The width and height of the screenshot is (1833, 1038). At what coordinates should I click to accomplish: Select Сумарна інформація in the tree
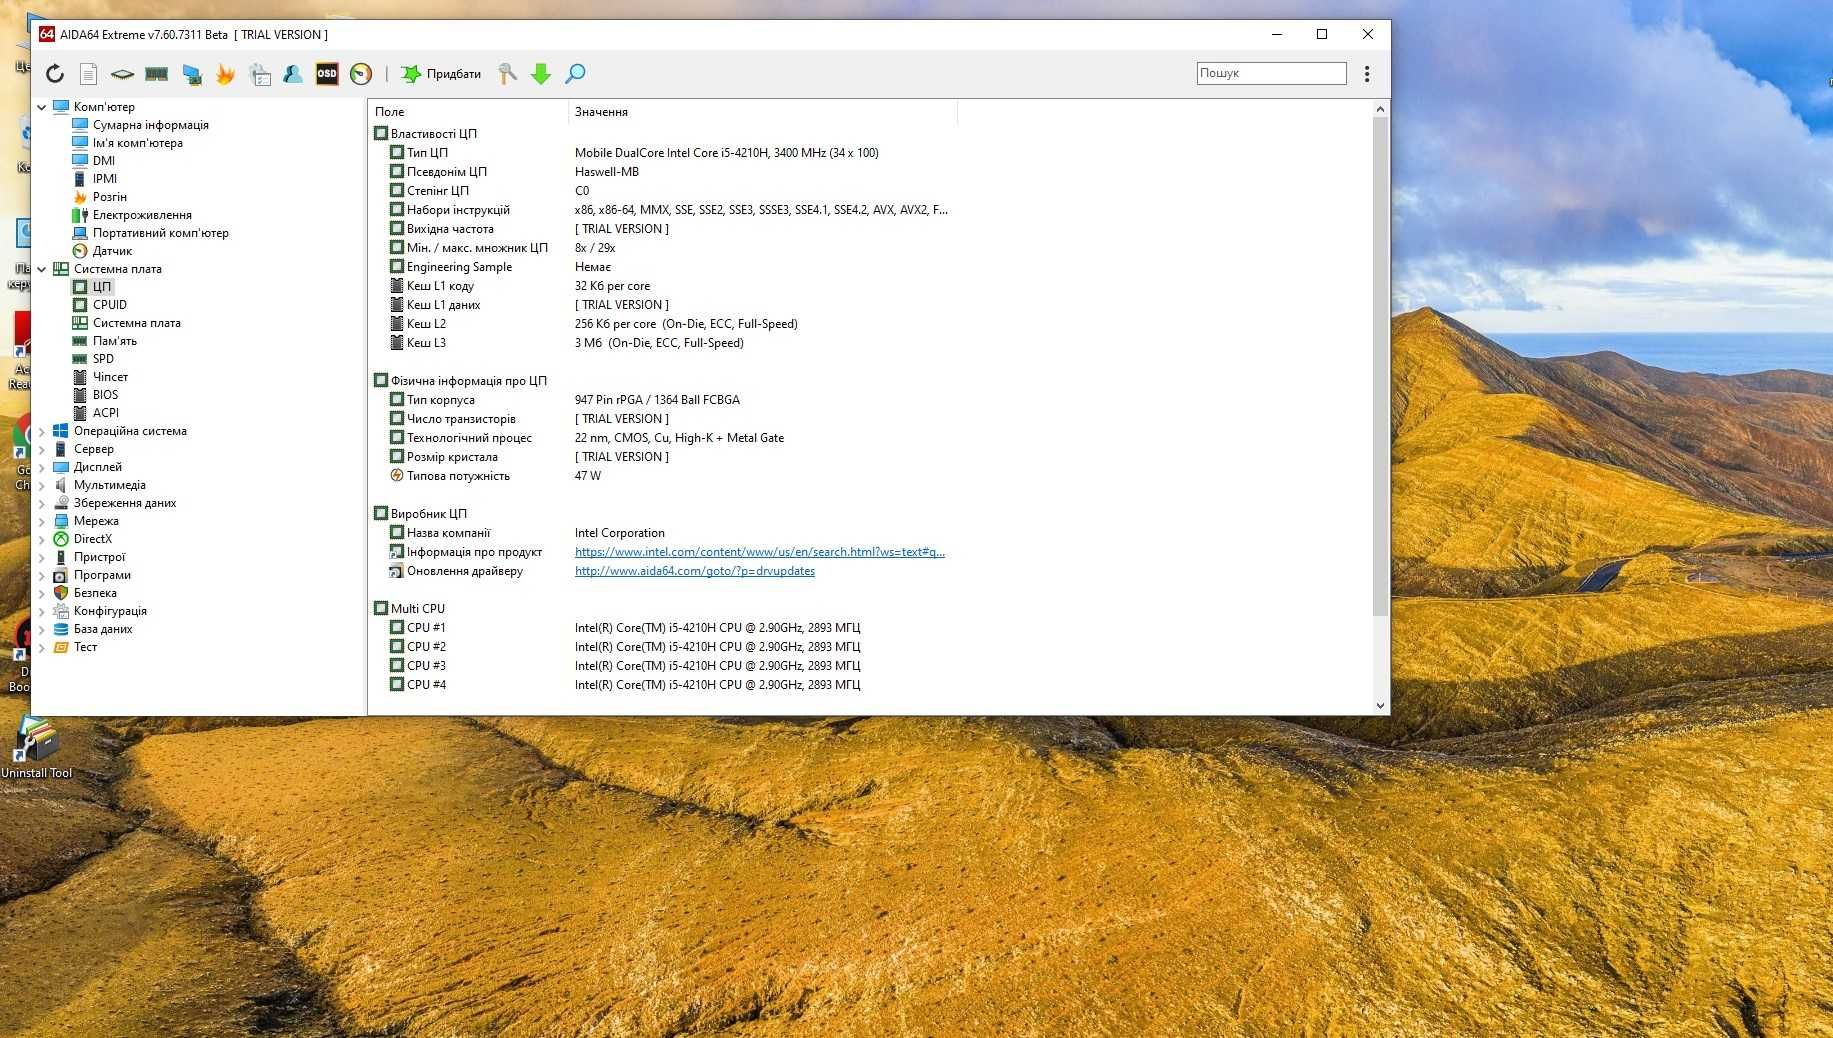coord(150,125)
